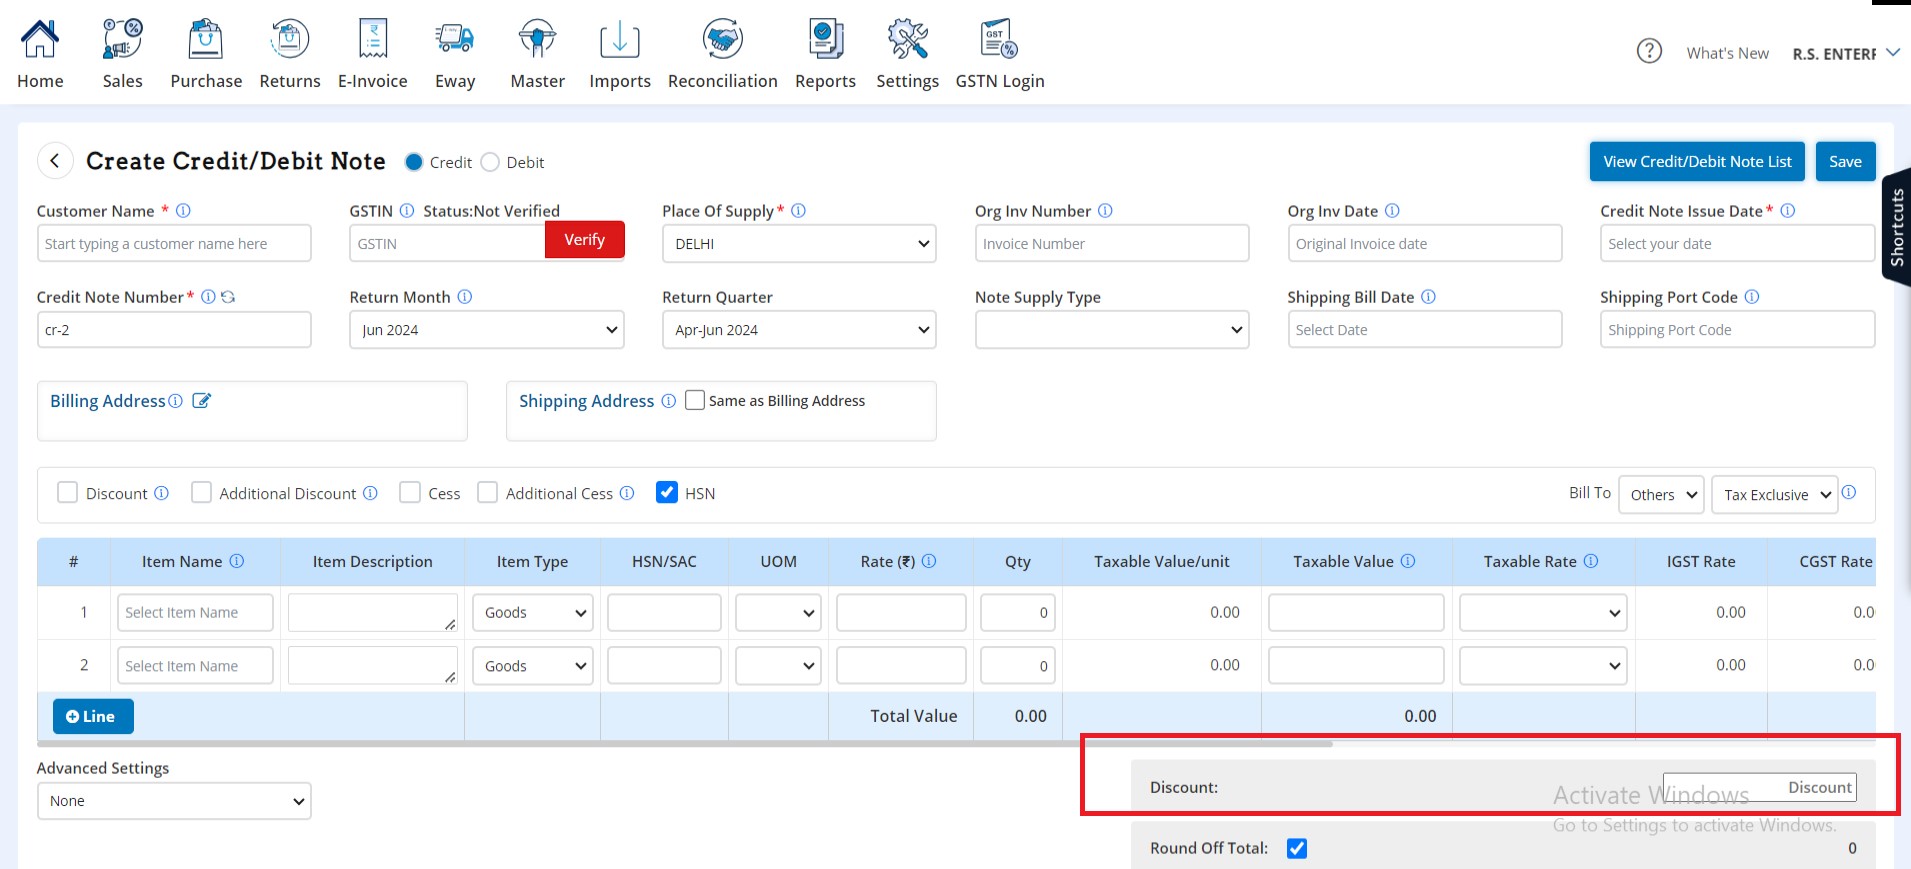Check Same as Billing Address
1911x869 pixels.
[695, 400]
